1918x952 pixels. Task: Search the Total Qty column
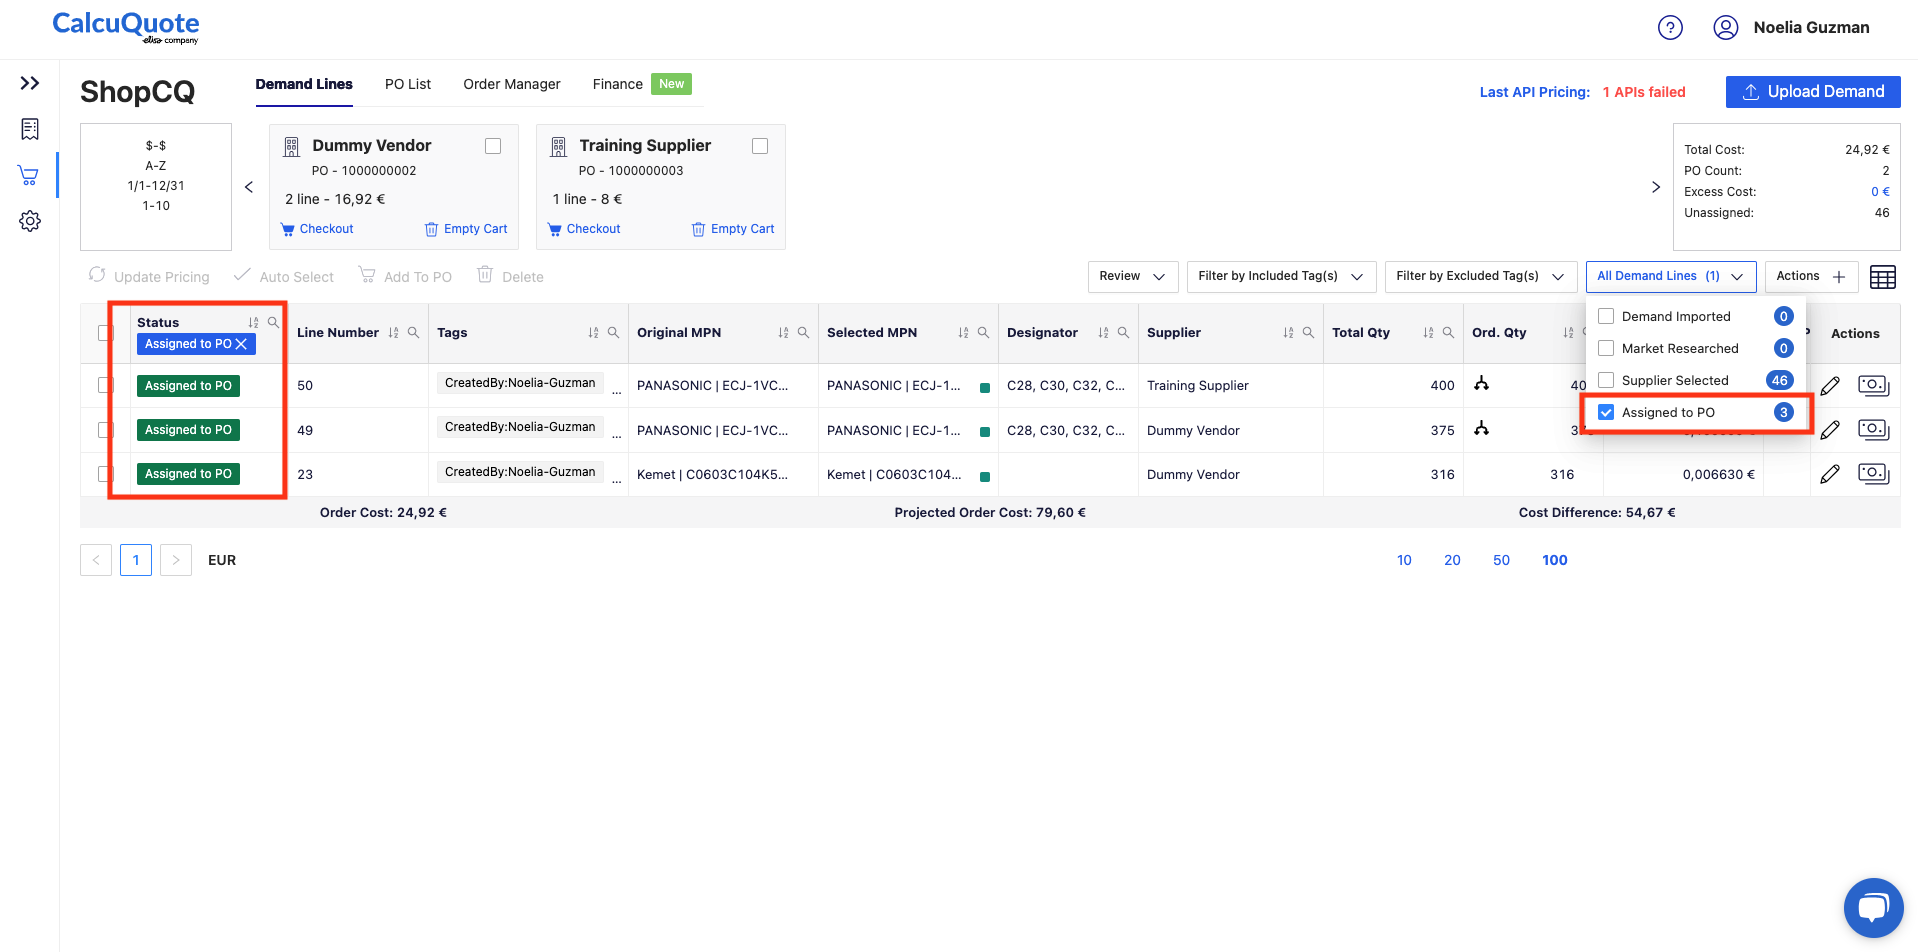(x=1448, y=333)
